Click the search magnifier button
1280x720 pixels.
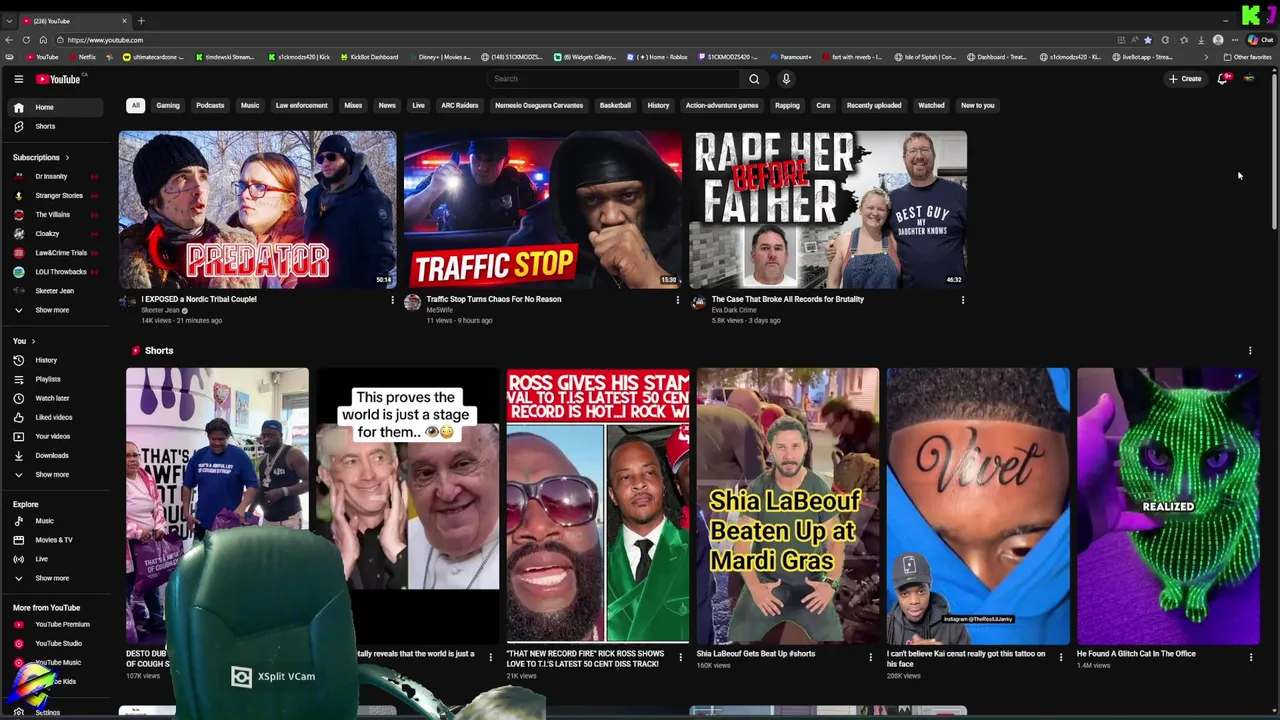[x=754, y=79]
